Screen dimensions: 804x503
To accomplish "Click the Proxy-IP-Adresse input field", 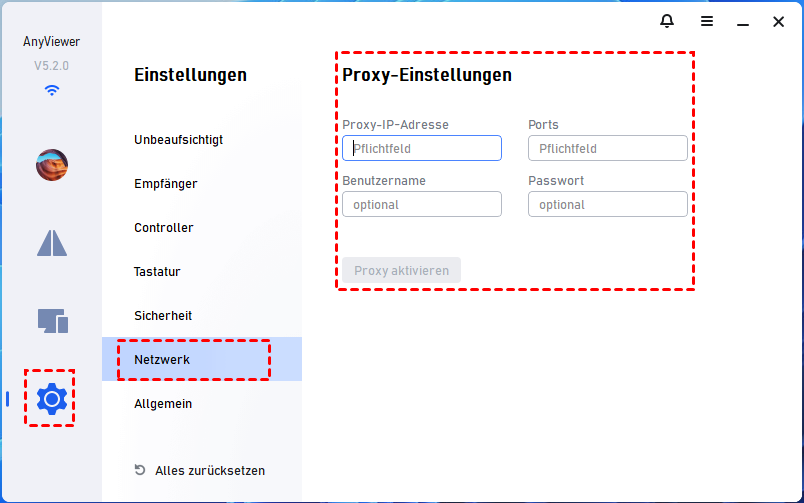I will 422,148.
